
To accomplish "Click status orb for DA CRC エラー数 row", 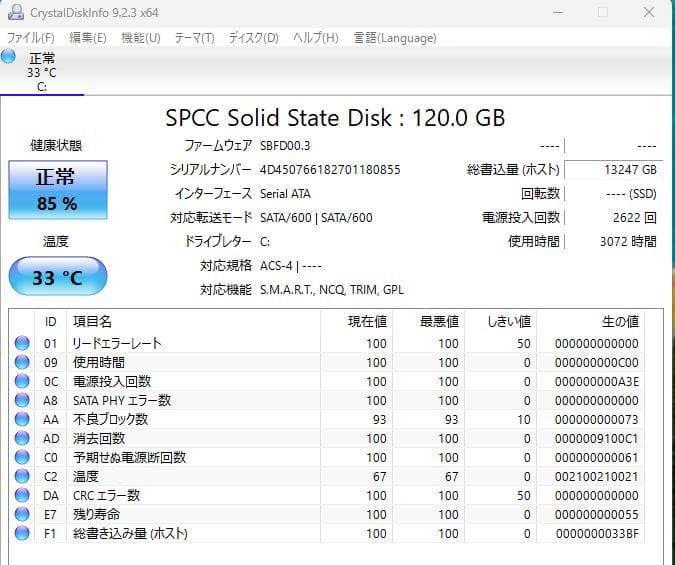I will tap(22, 495).
